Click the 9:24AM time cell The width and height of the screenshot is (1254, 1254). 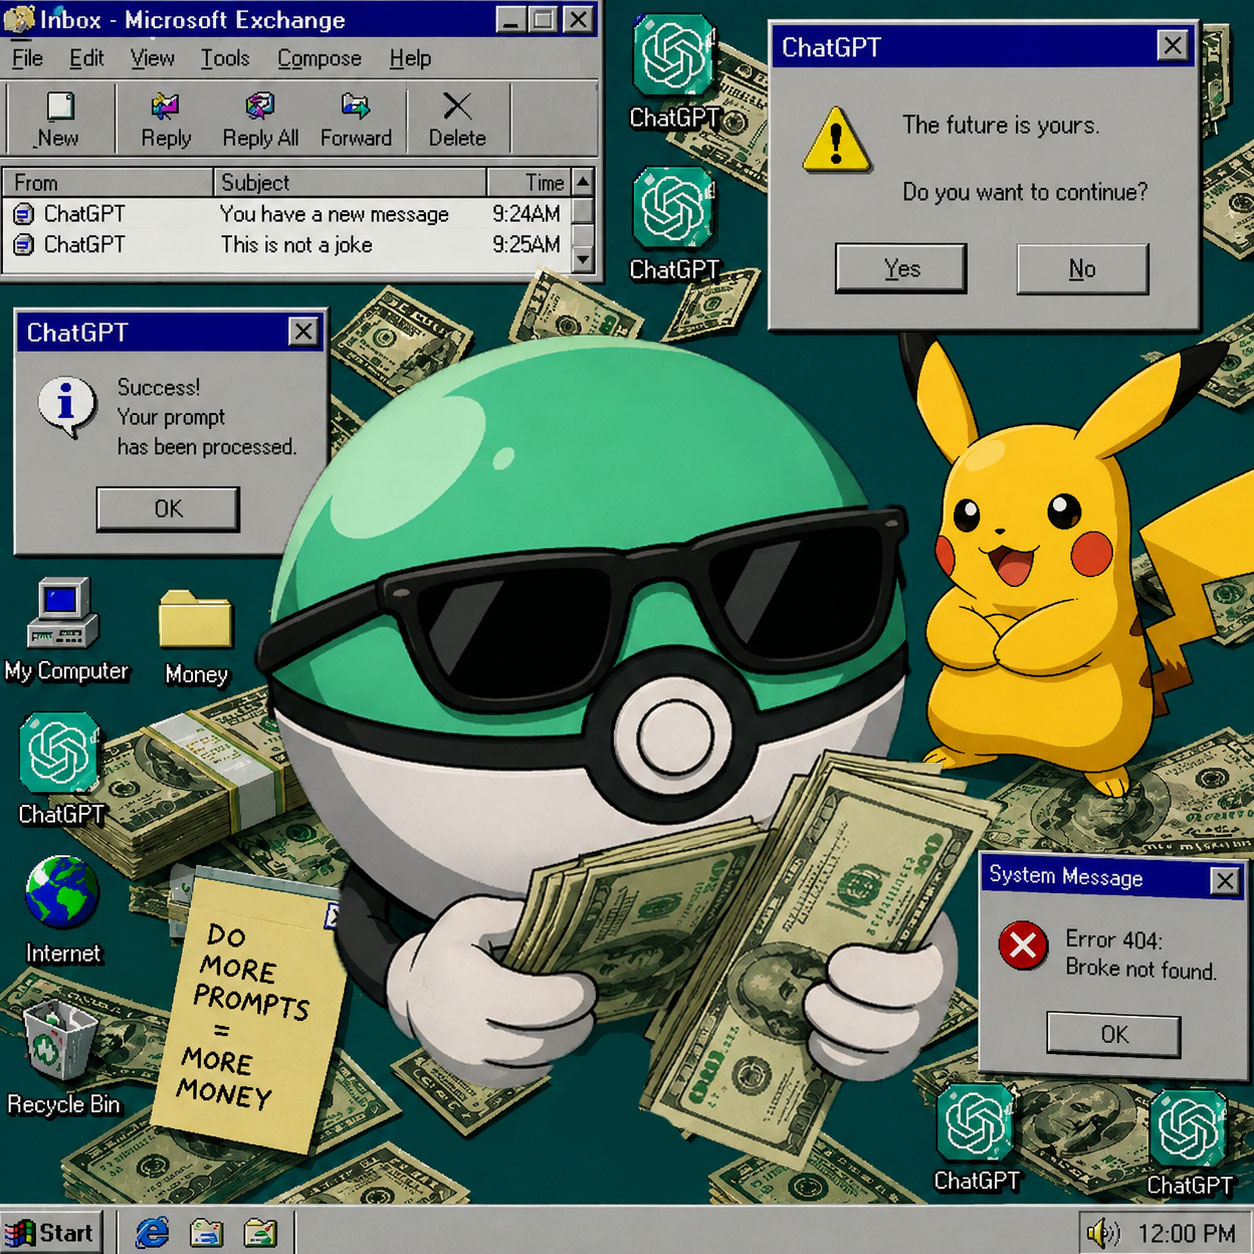526,214
